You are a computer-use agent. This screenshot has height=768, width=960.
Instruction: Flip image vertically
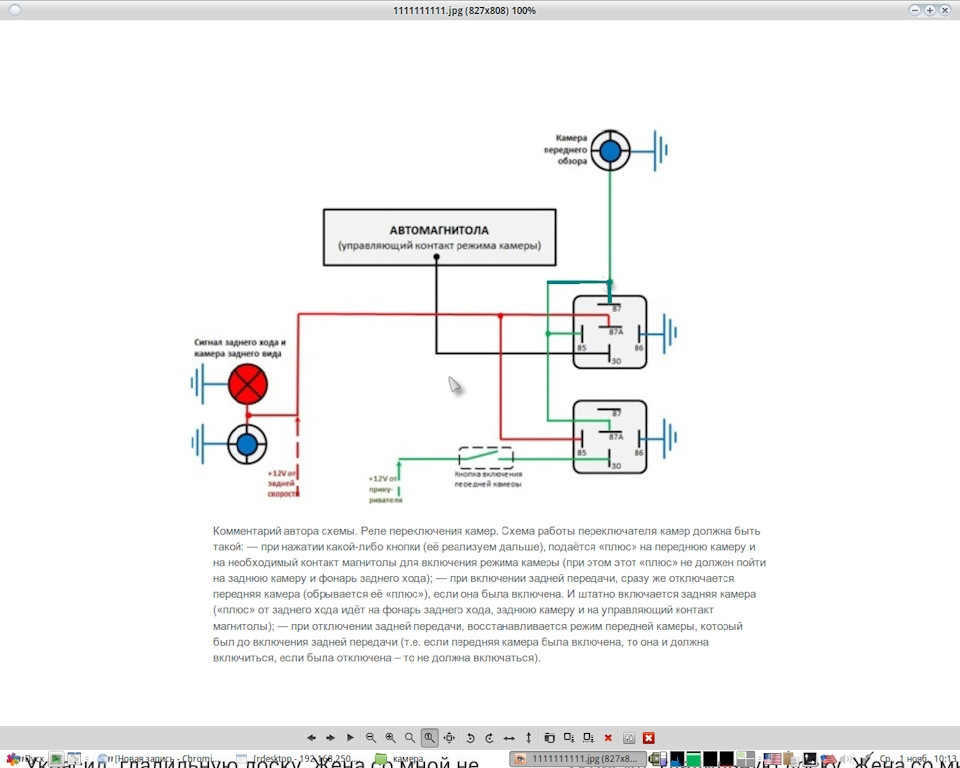point(528,738)
